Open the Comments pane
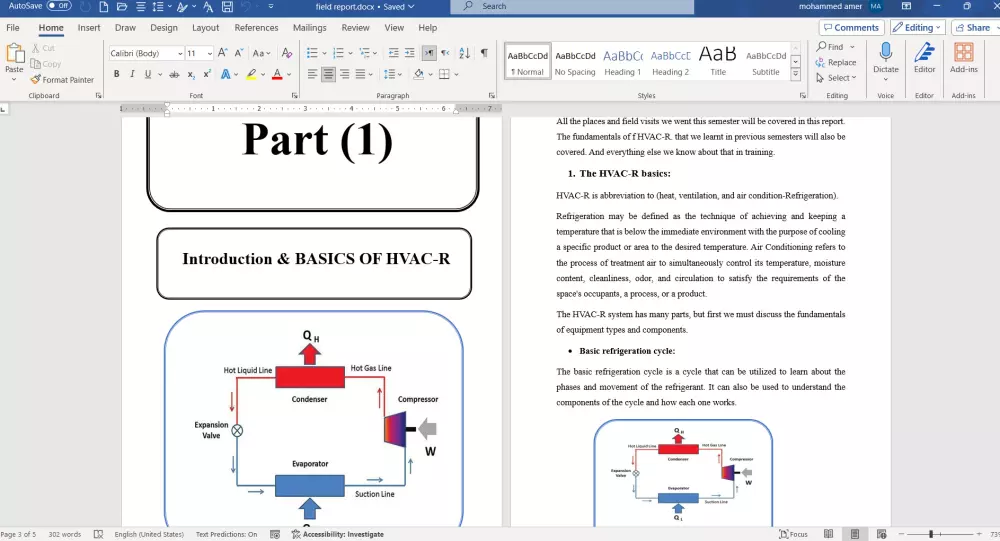Viewport: 1000px width, 541px height. [x=851, y=27]
